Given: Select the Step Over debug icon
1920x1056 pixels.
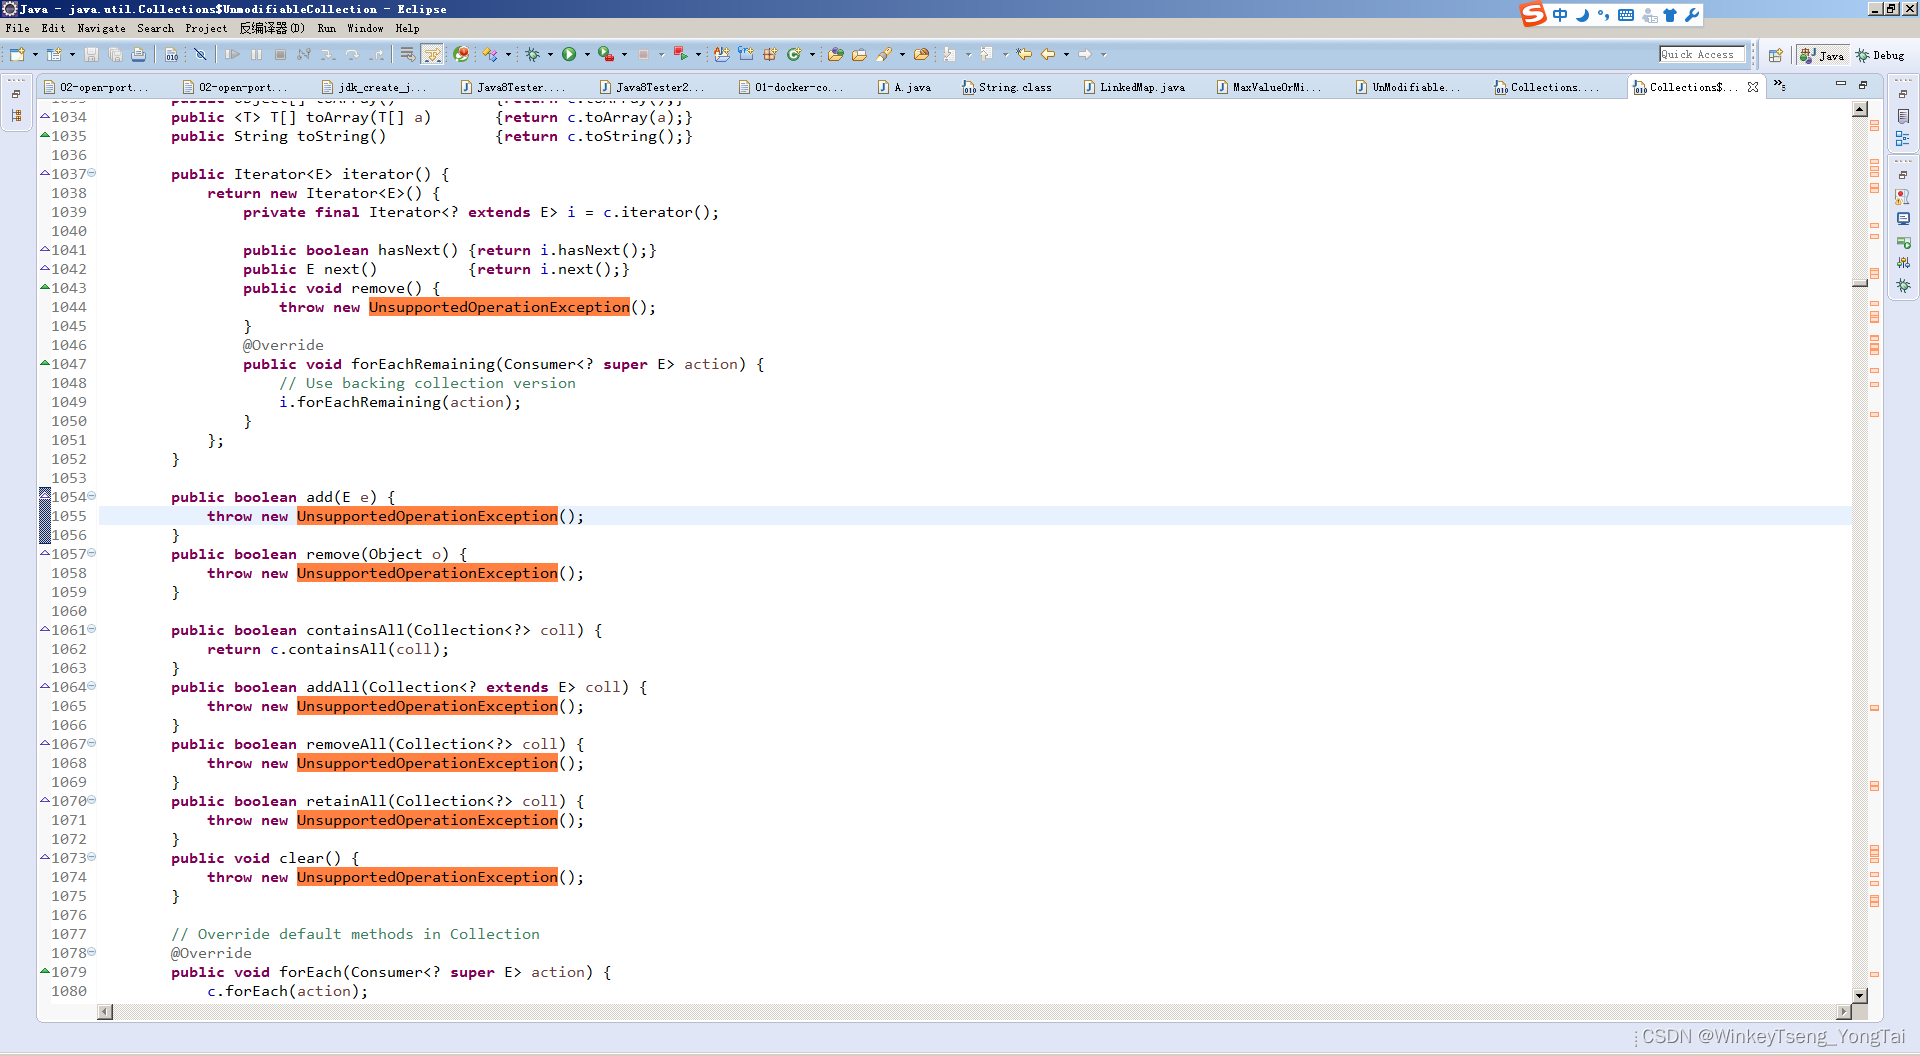Looking at the screenshot, I should click(x=353, y=55).
